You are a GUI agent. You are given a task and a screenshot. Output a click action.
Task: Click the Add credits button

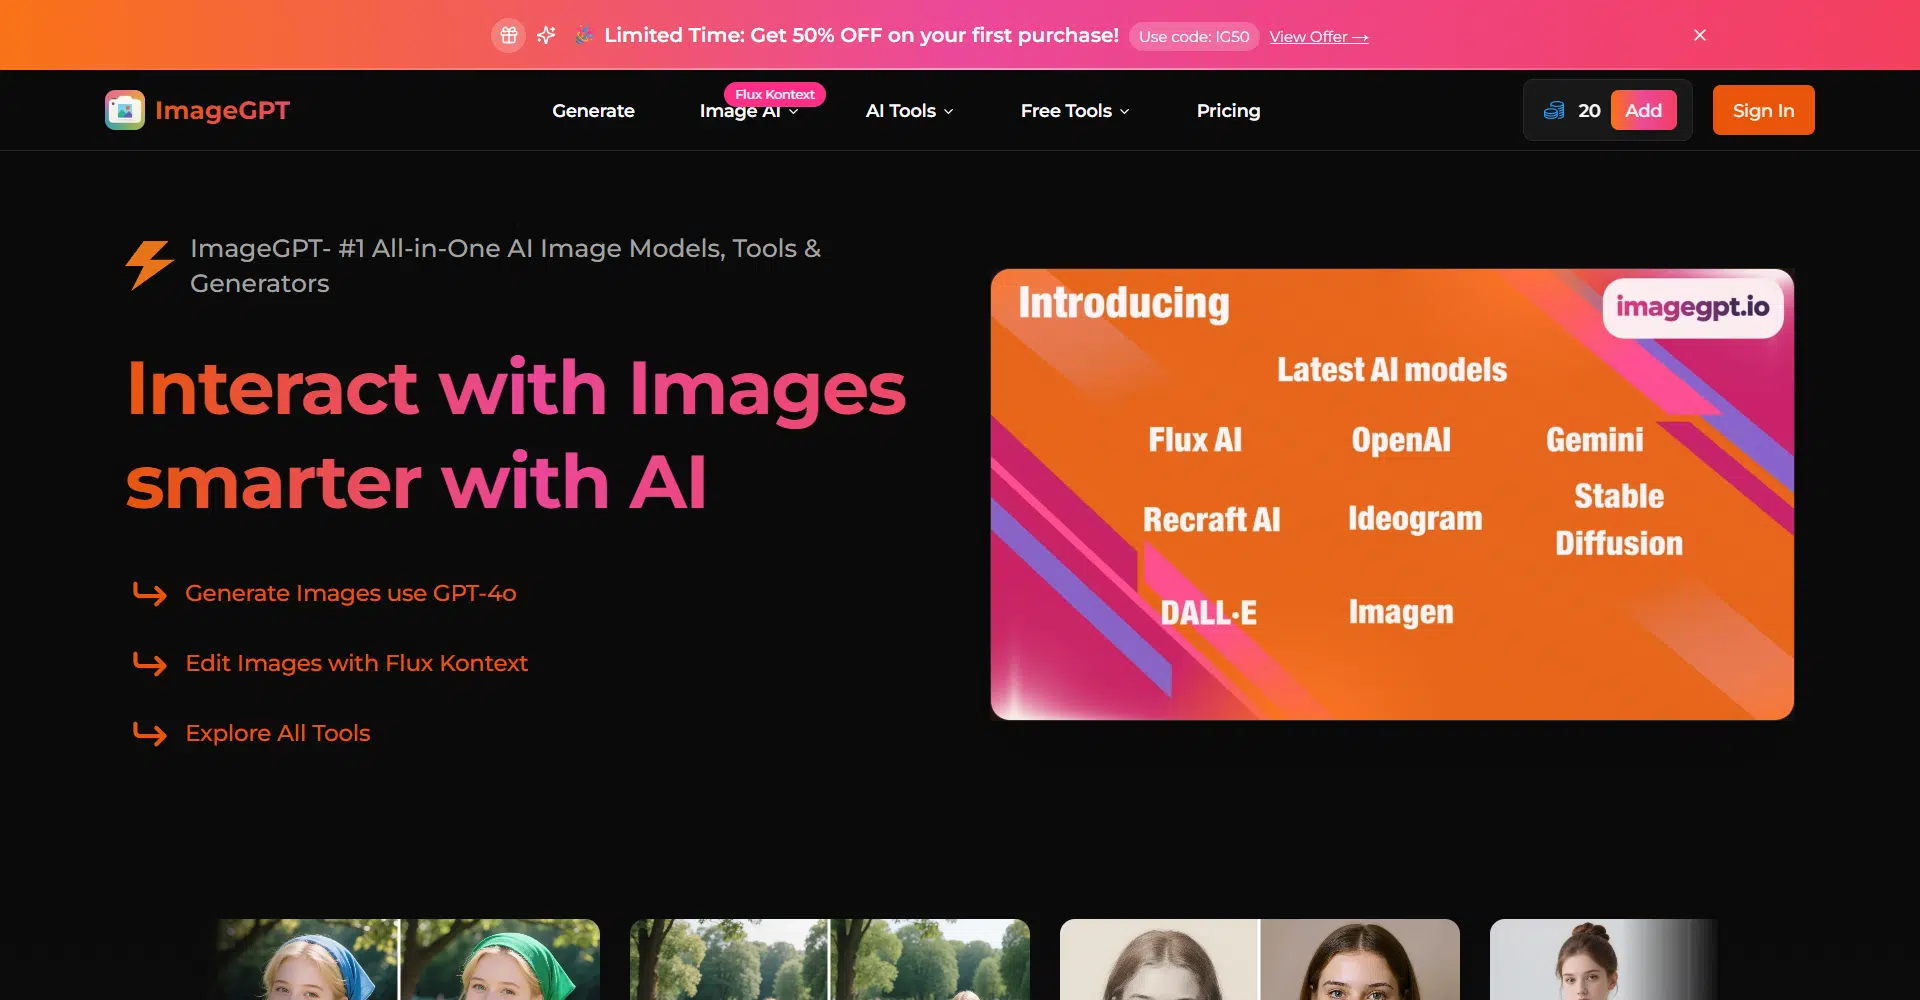[1643, 110]
